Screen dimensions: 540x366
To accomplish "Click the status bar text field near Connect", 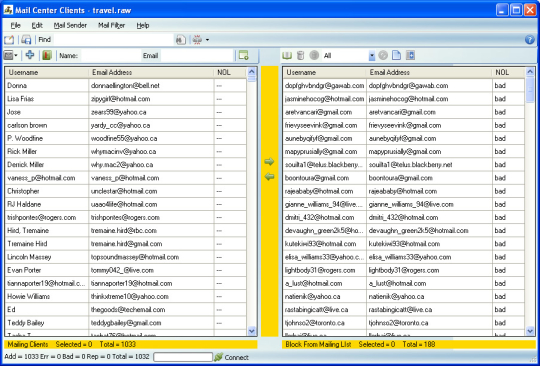I will [x=183, y=357].
